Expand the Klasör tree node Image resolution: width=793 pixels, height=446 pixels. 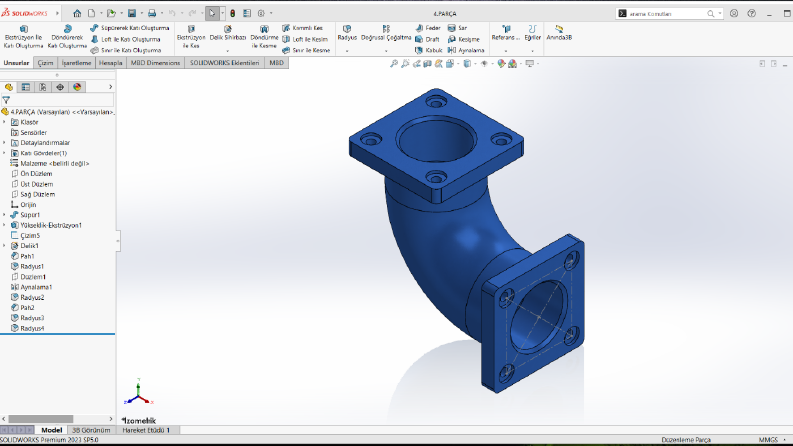pos(5,122)
